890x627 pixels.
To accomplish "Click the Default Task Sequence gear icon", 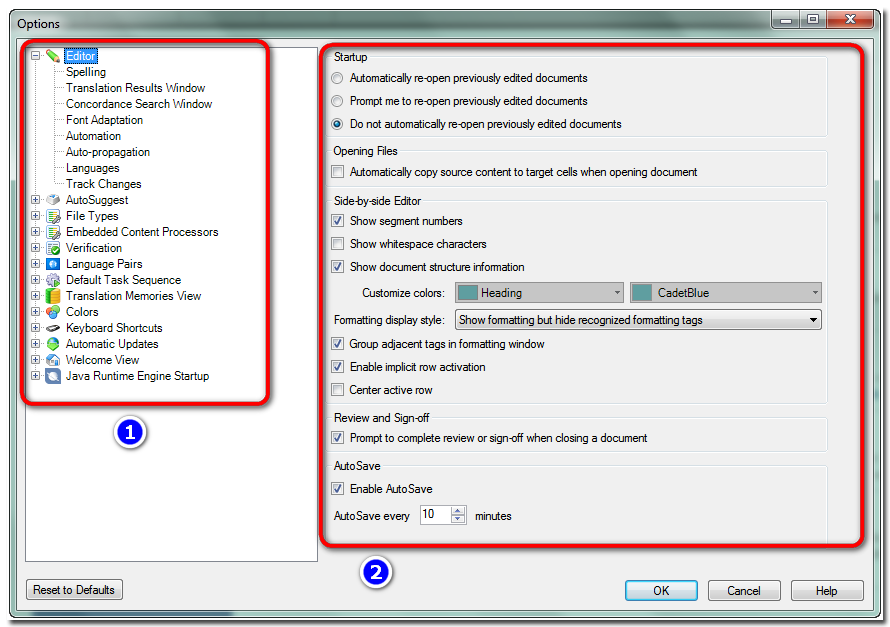I will click(x=53, y=280).
